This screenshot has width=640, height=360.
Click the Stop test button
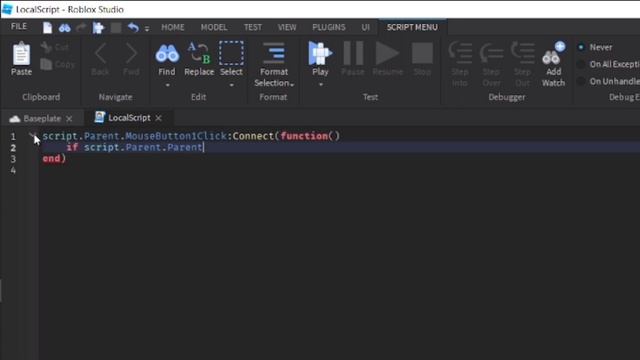pyautogui.click(x=422, y=53)
